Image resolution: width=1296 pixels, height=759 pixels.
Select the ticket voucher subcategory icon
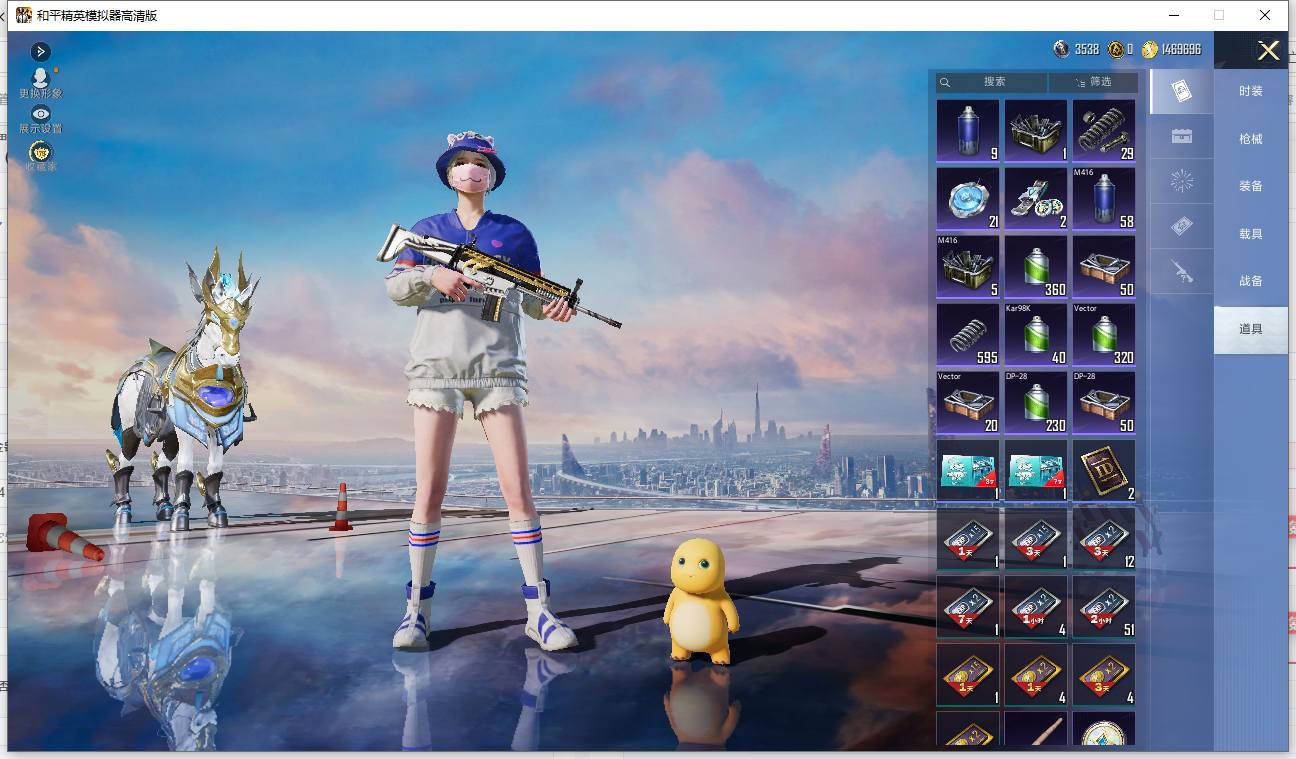coord(1181,228)
